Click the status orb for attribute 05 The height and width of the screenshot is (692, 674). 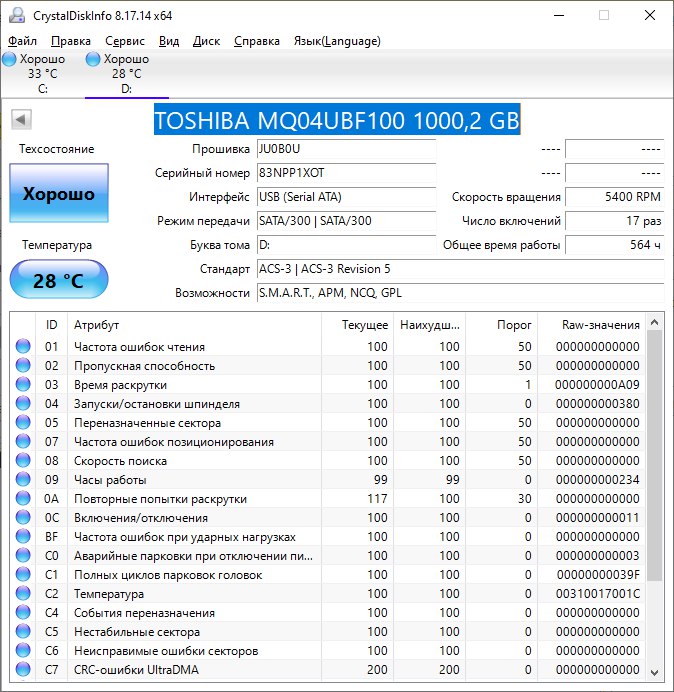23,422
